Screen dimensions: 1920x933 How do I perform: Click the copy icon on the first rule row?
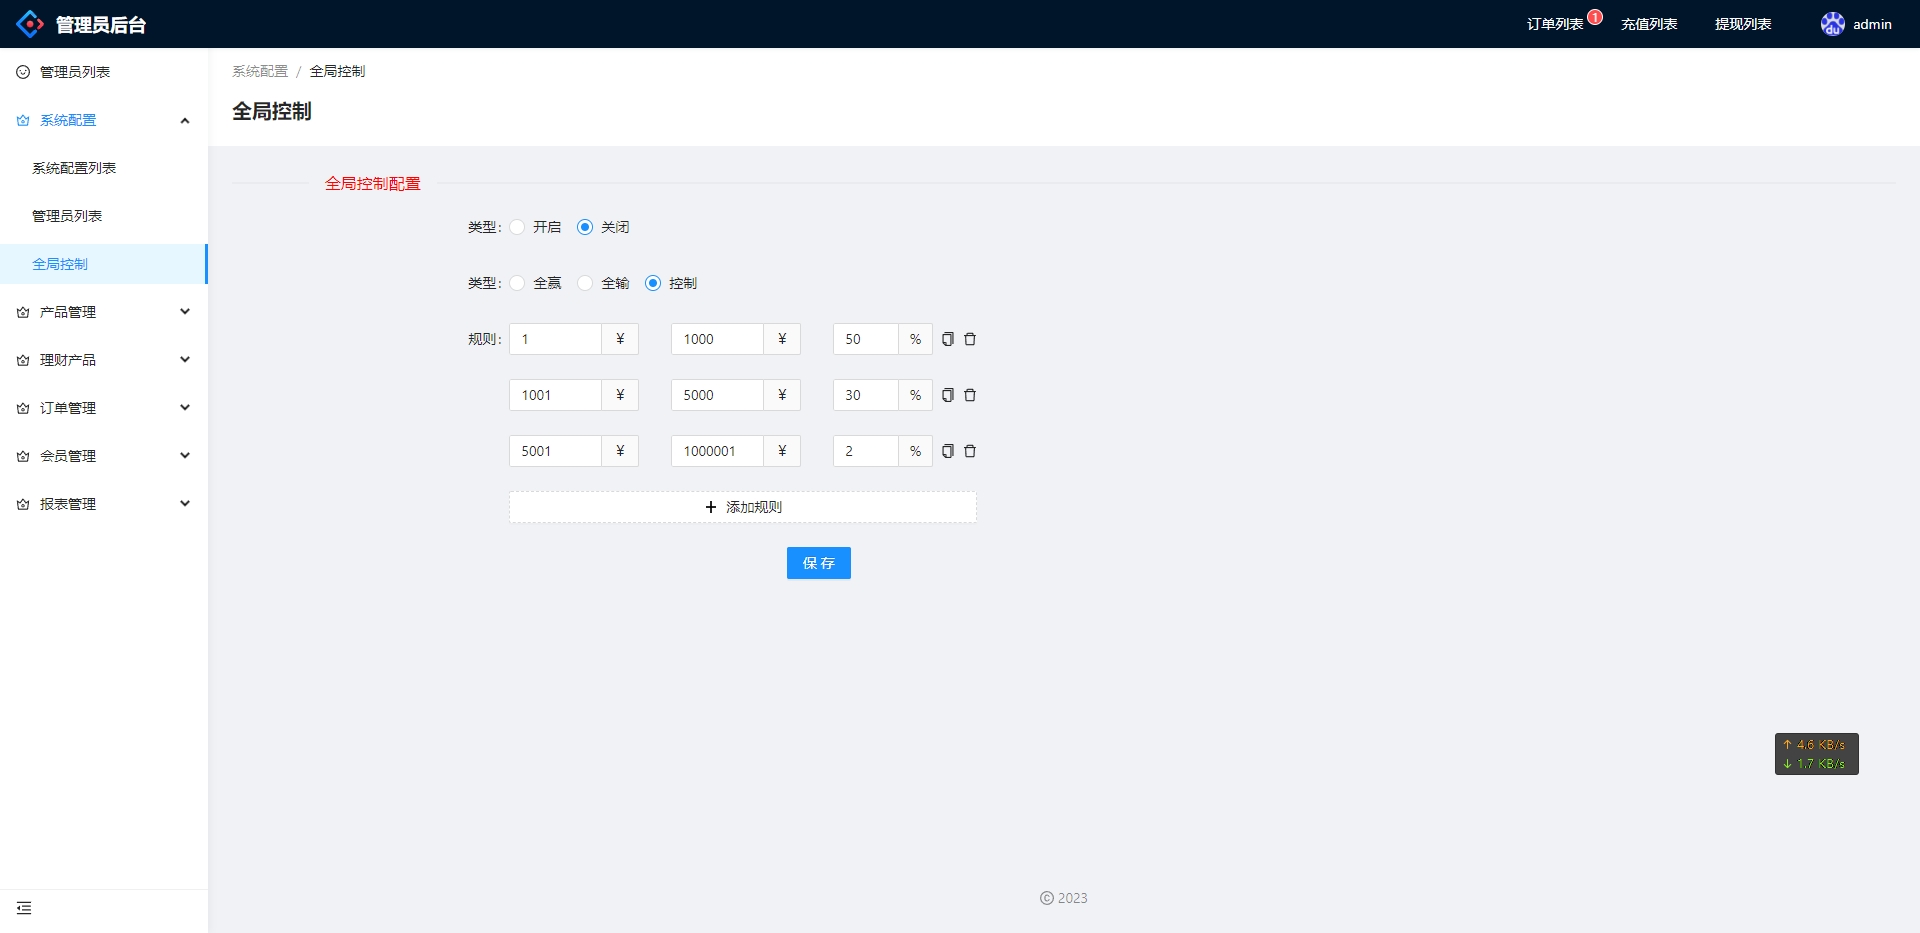tap(947, 339)
